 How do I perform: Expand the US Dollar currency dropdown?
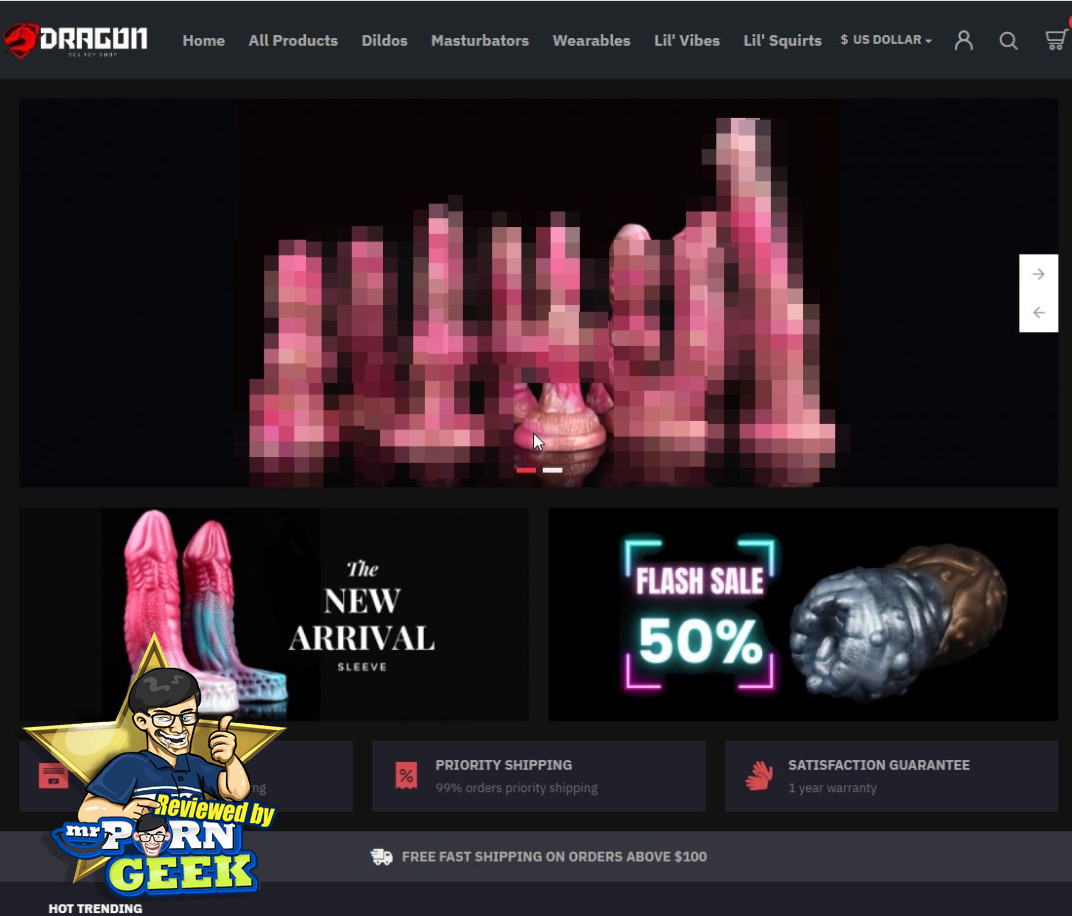(886, 40)
